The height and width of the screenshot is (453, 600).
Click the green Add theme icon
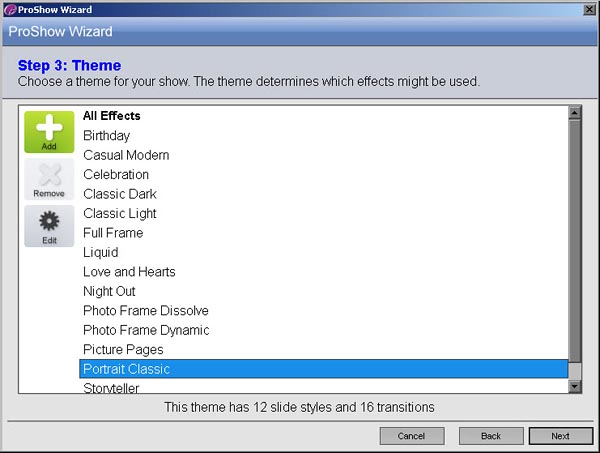pyautogui.click(x=49, y=132)
